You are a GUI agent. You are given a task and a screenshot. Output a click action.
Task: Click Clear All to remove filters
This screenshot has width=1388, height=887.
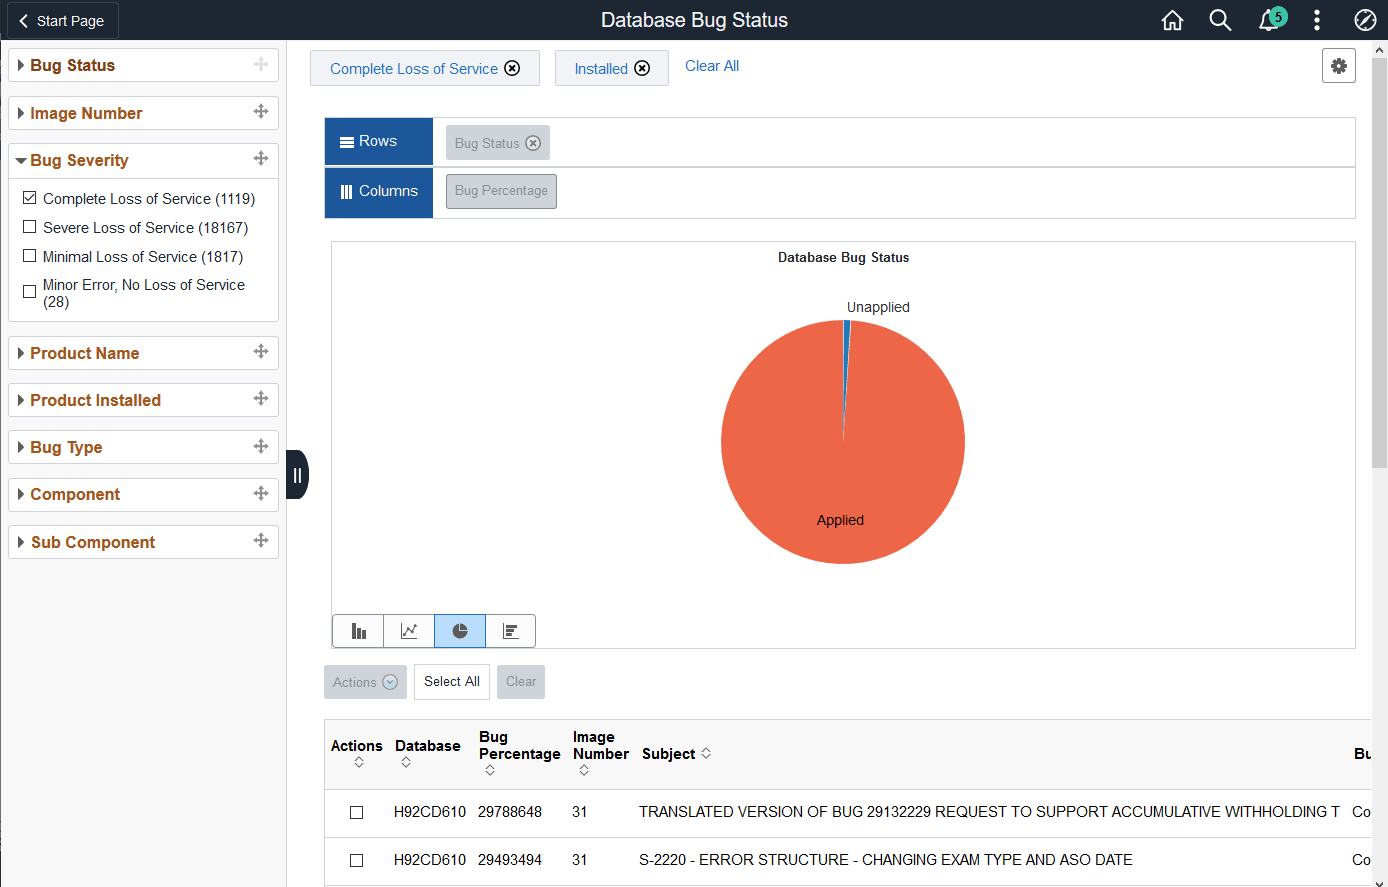tap(711, 66)
